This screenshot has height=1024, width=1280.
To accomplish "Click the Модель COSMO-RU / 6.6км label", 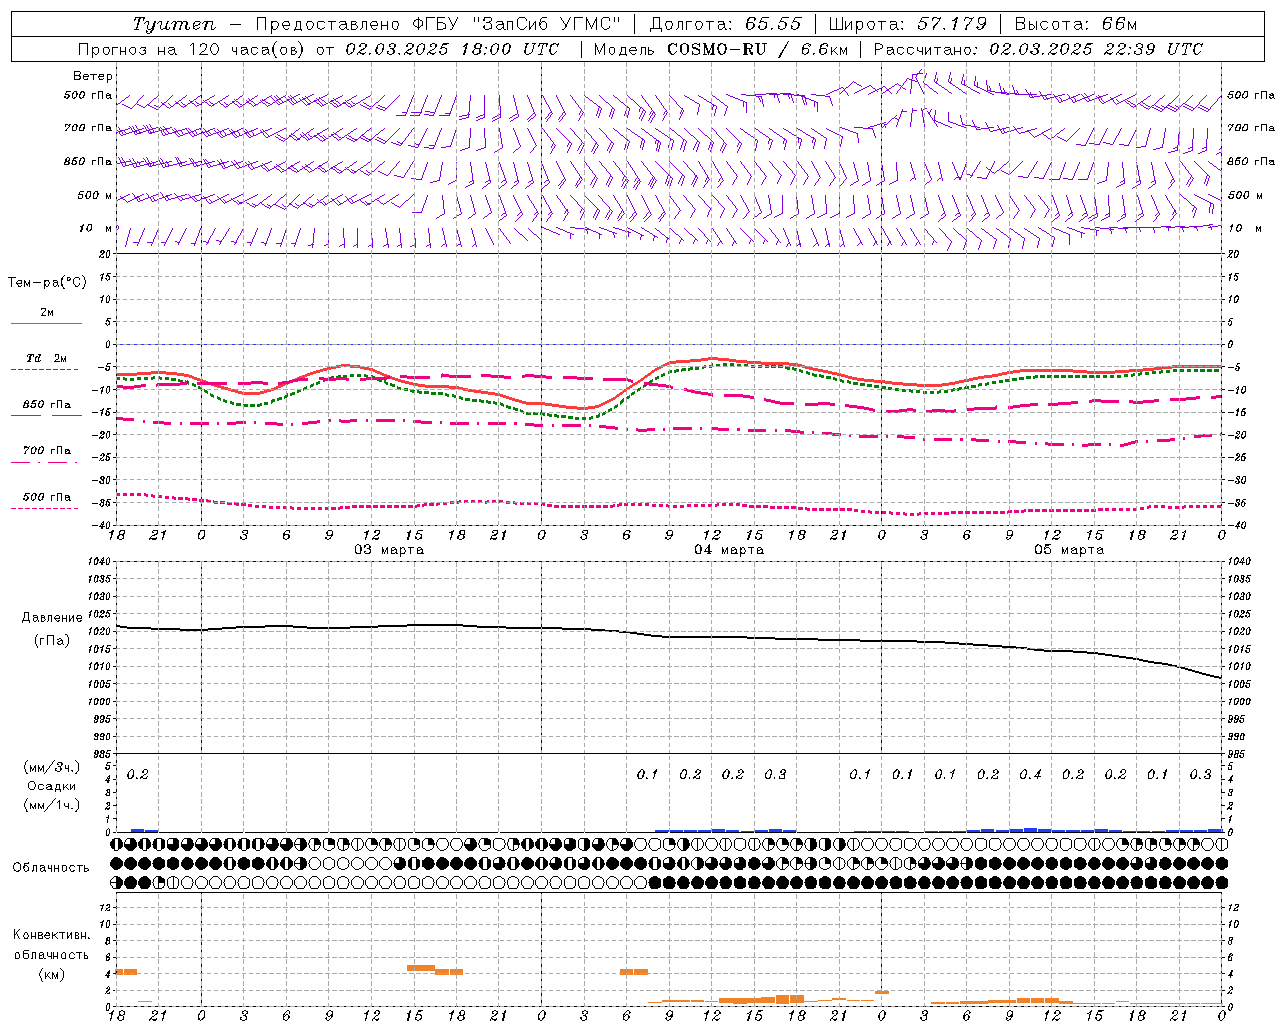I will (720, 49).
